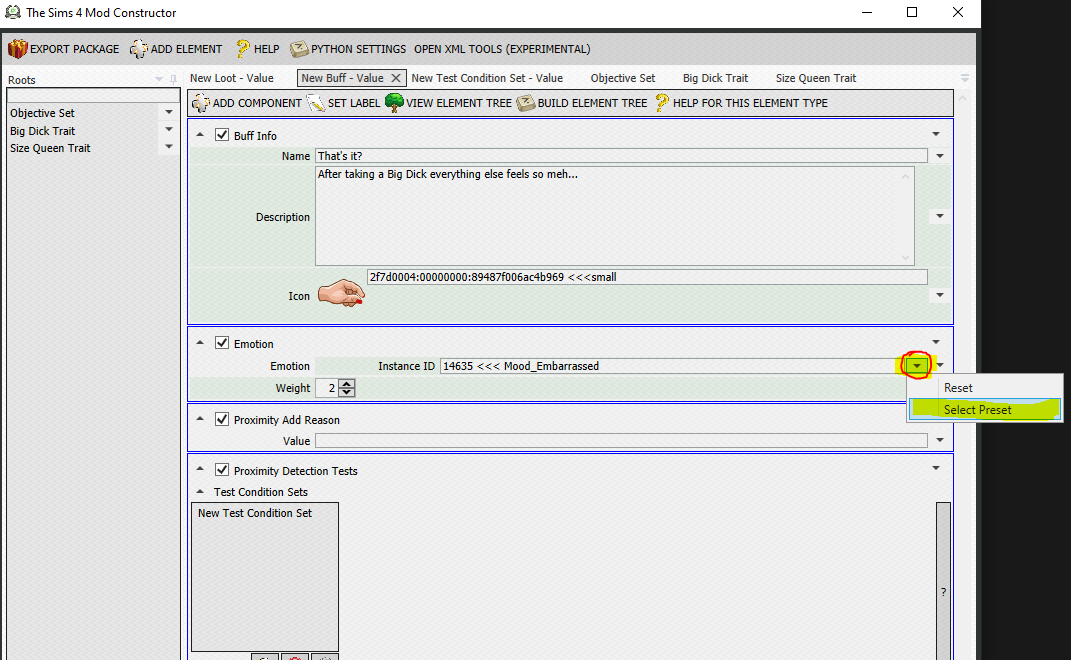Viewport: 1071px width, 660px height.
Task: Click the pin icon in Roots panel
Action: coord(173,79)
